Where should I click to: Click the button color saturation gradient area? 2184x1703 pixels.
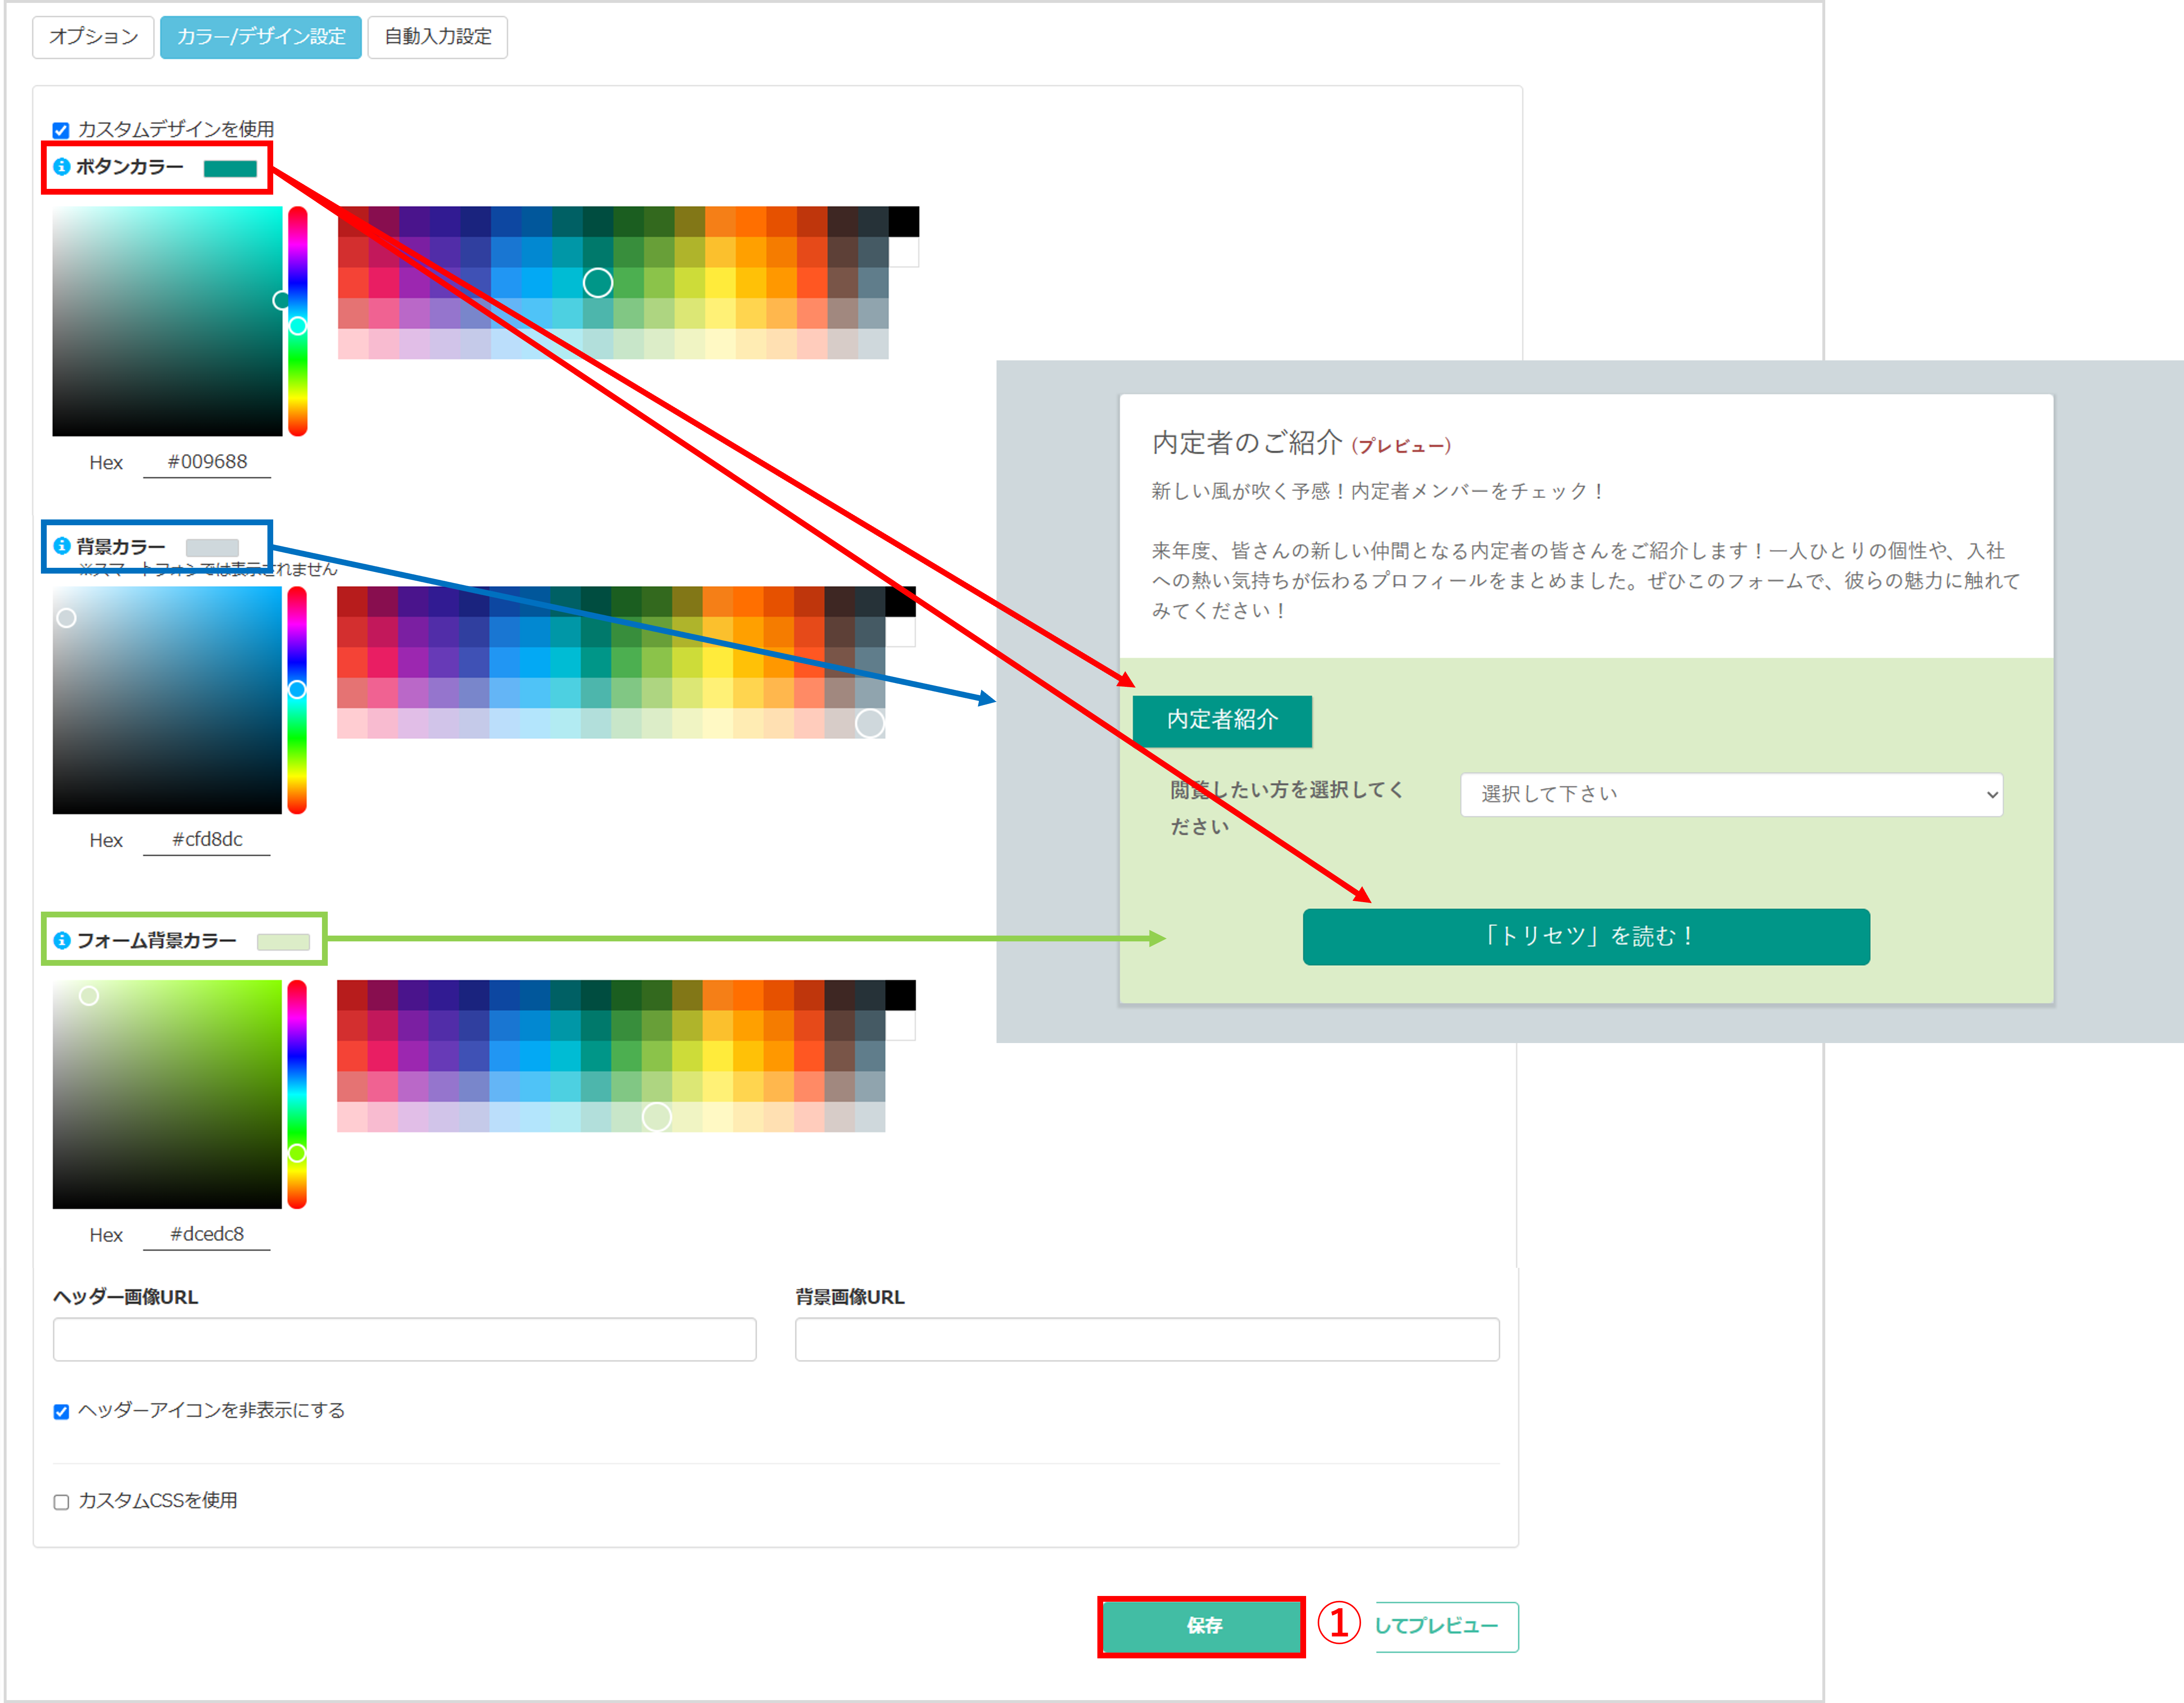tap(167, 321)
